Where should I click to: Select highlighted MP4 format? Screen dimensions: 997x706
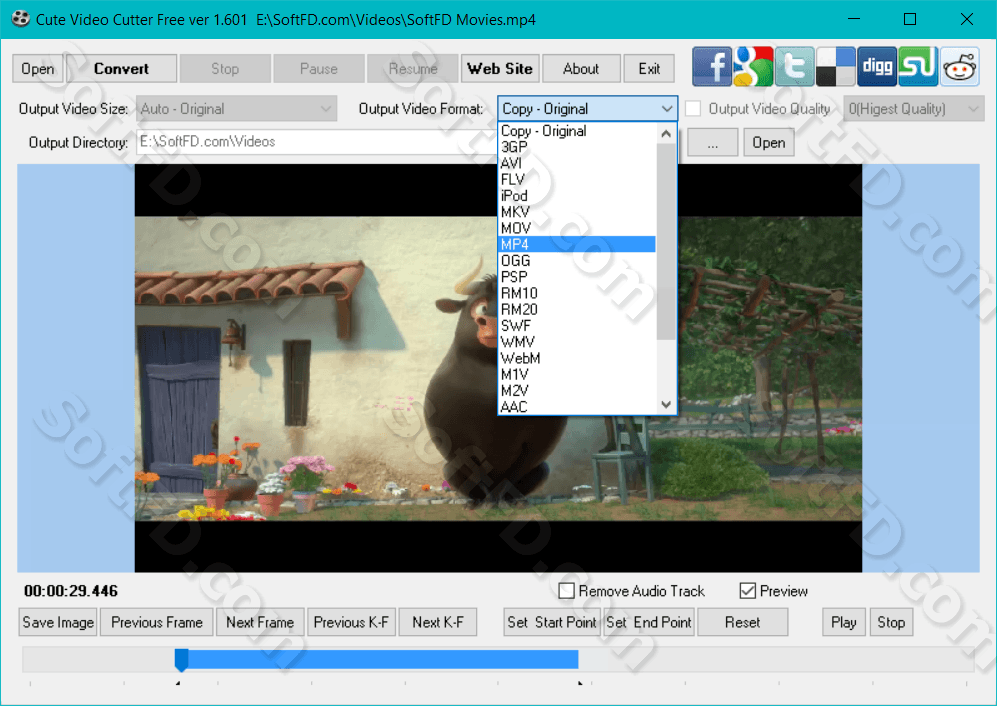tap(577, 244)
